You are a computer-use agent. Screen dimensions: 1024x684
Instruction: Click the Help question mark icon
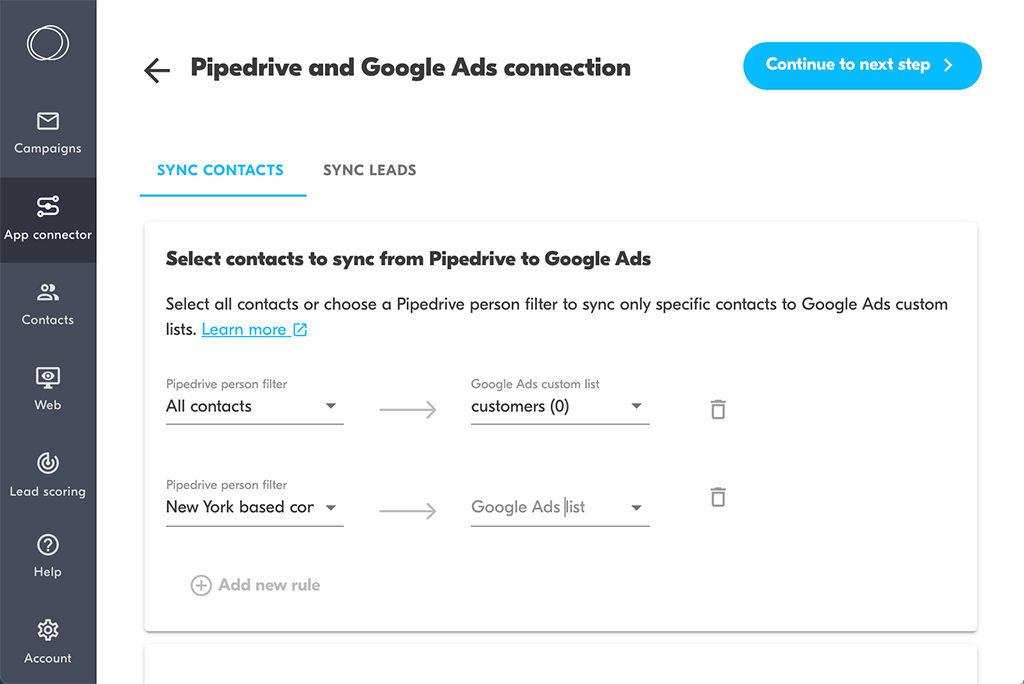click(48, 545)
